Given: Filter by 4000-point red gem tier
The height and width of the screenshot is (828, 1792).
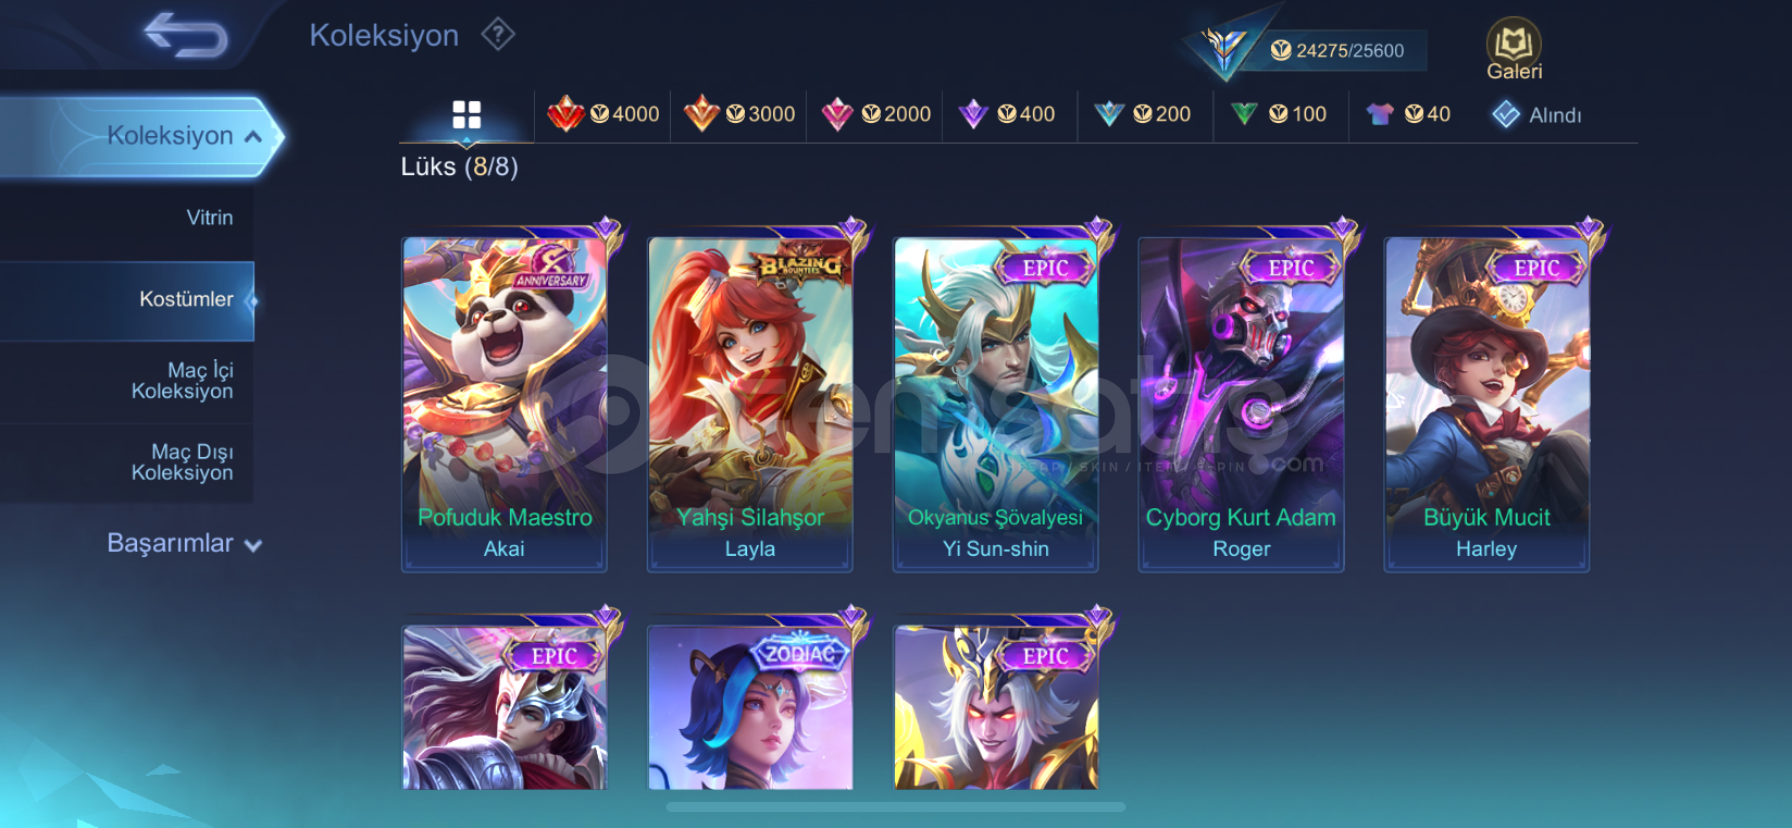Looking at the screenshot, I should coord(603,114).
